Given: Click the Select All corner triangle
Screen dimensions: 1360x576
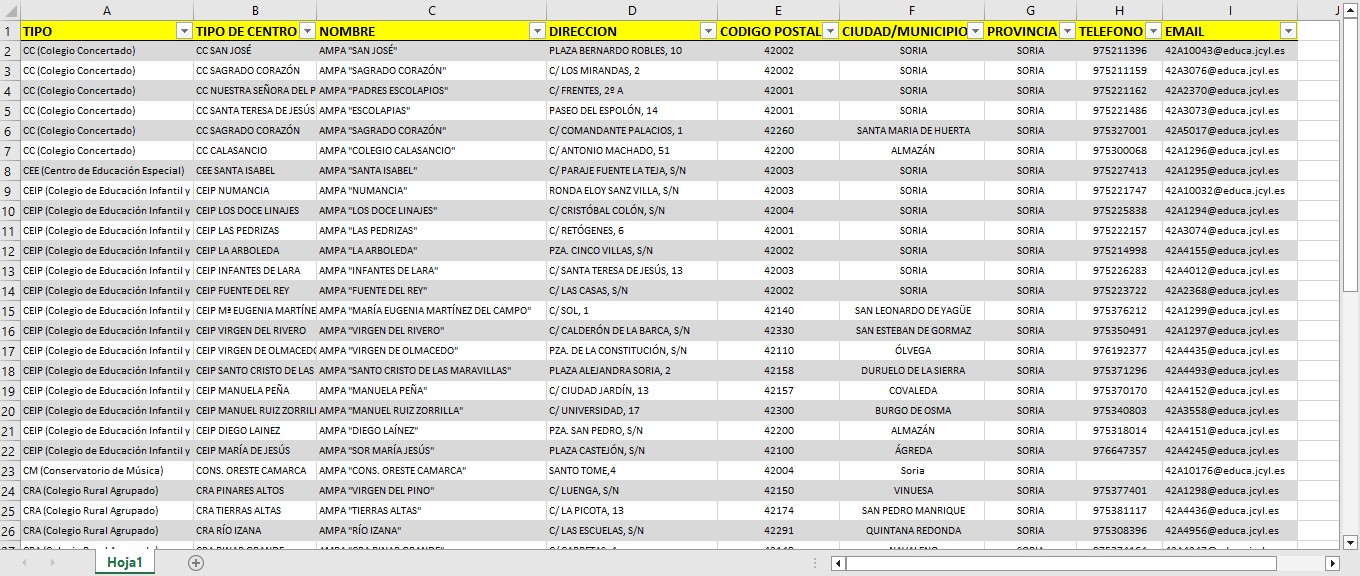Looking at the screenshot, I should [10, 10].
